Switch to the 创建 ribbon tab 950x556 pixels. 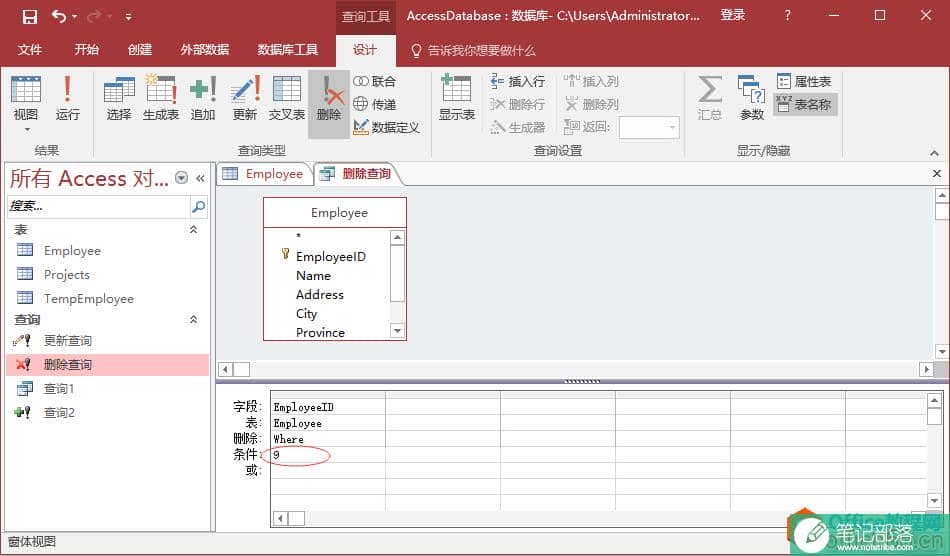pyautogui.click(x=140, y=50)
